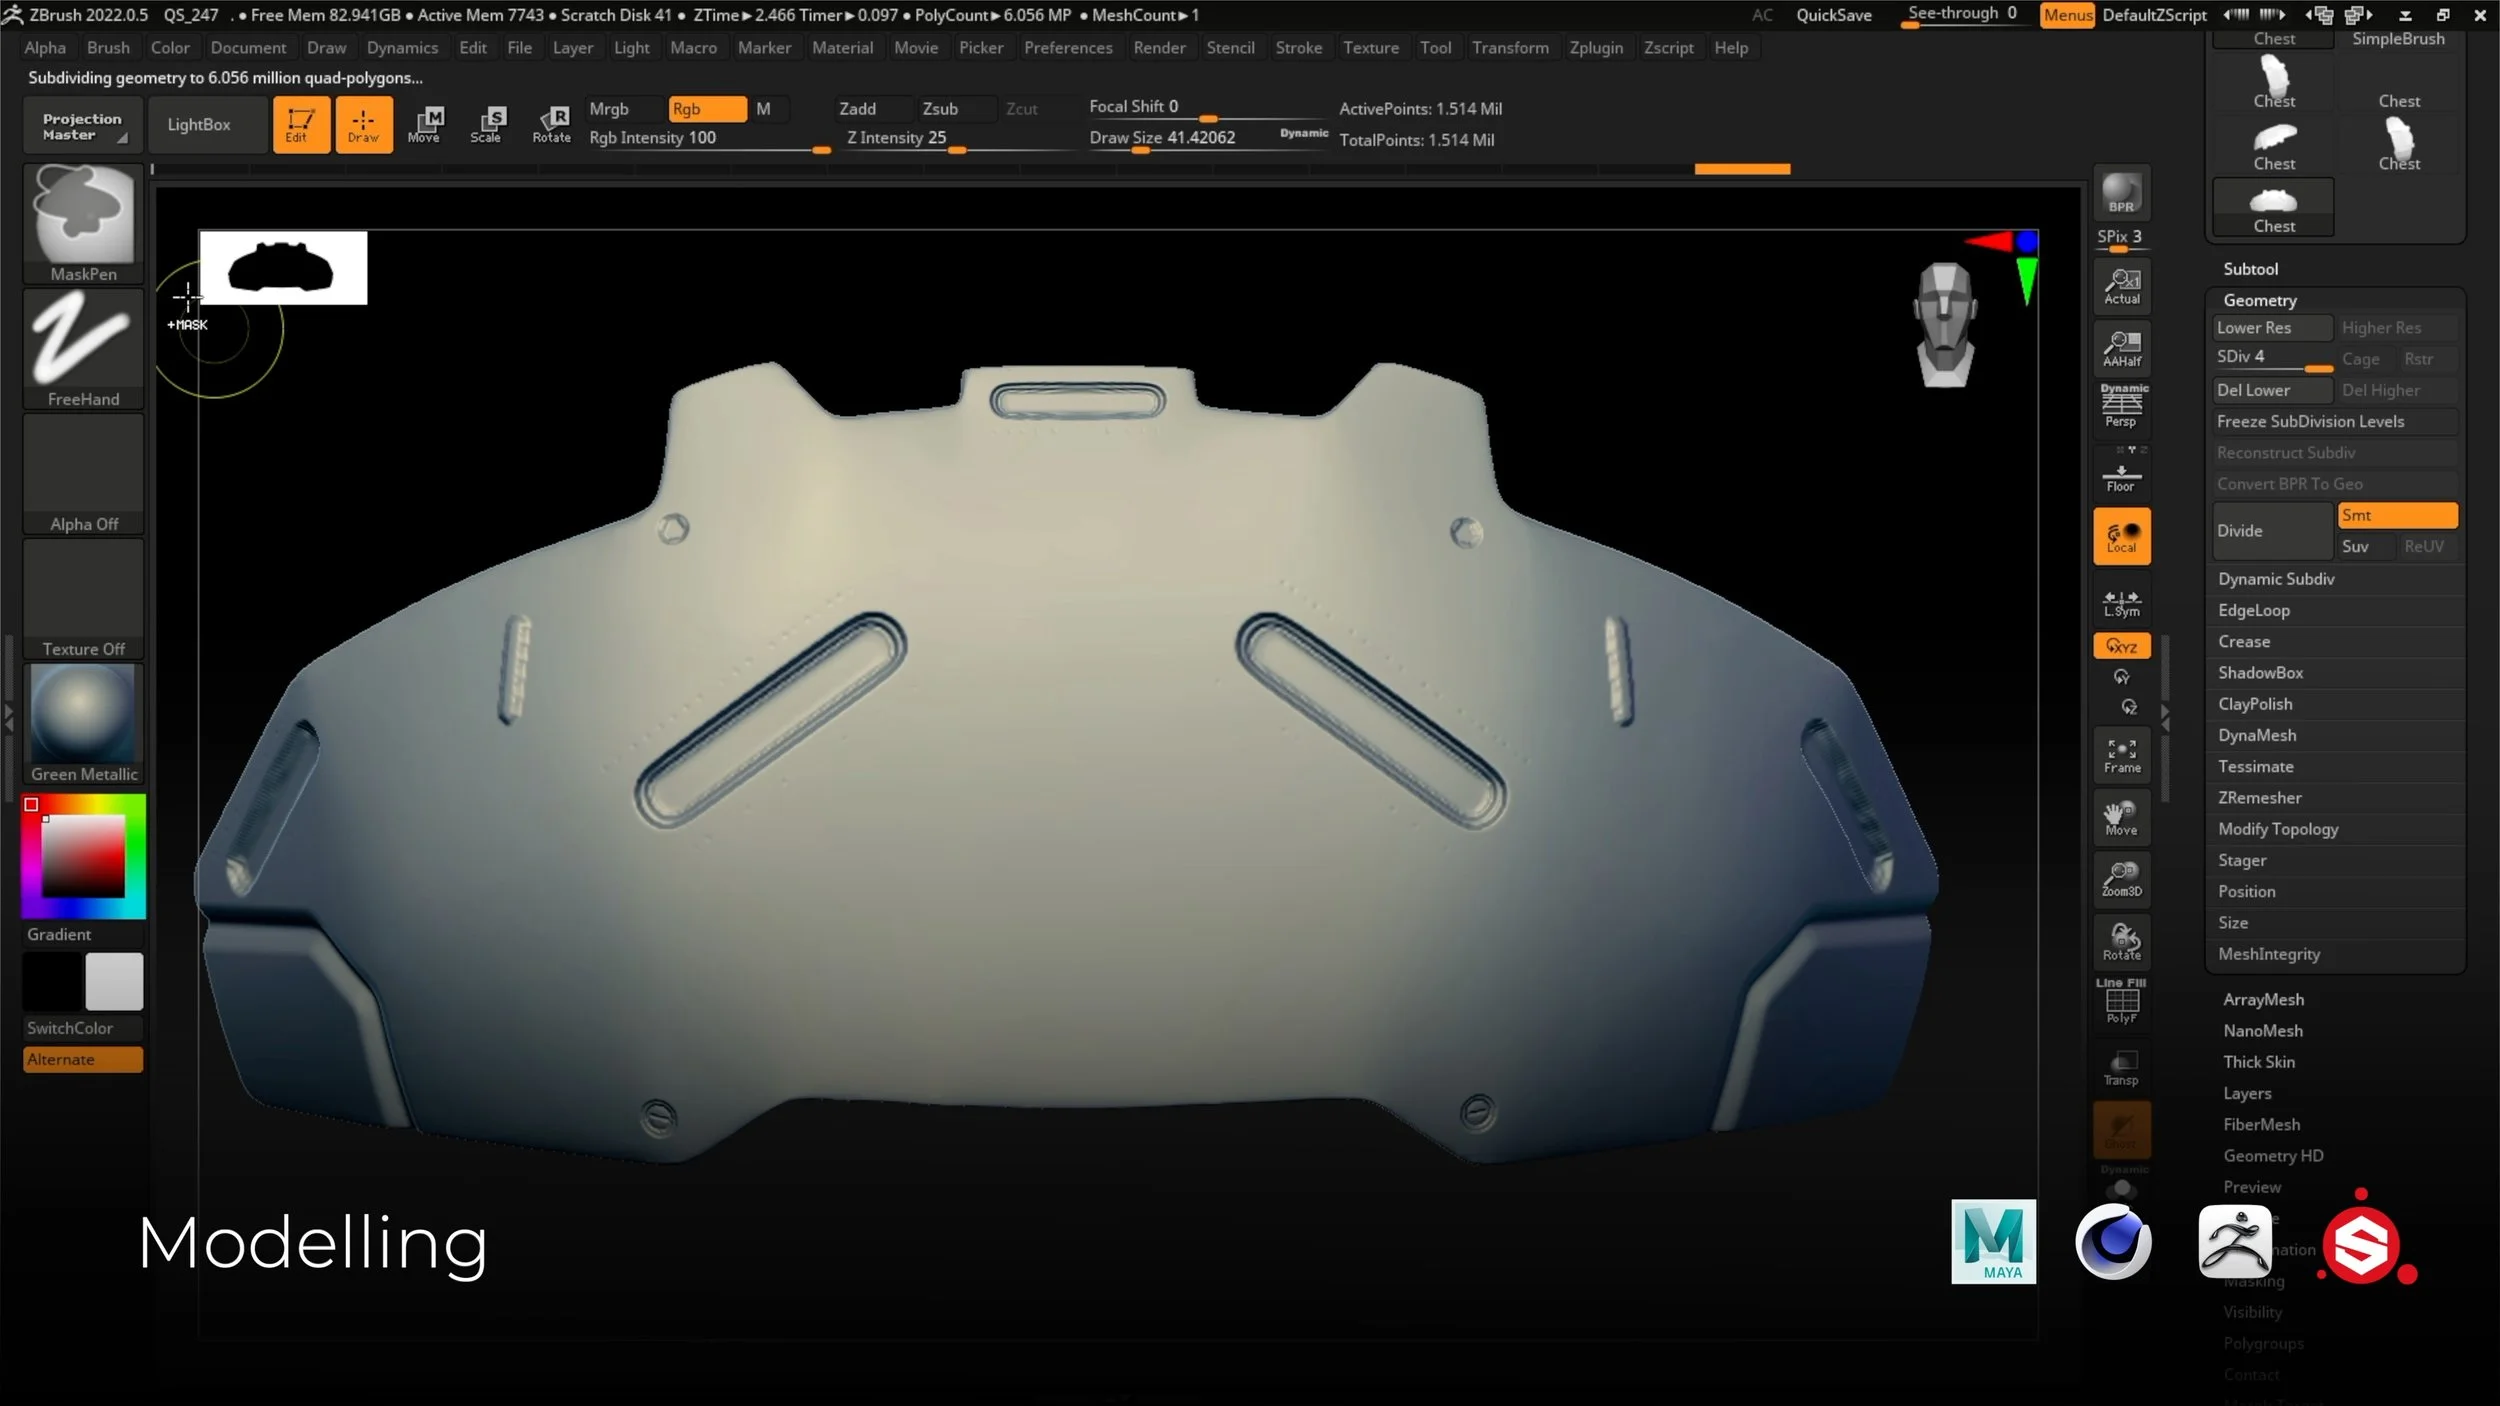Screen dimensions: 2500x1406
Task: Select the Move view icon
Action: 2121,818
